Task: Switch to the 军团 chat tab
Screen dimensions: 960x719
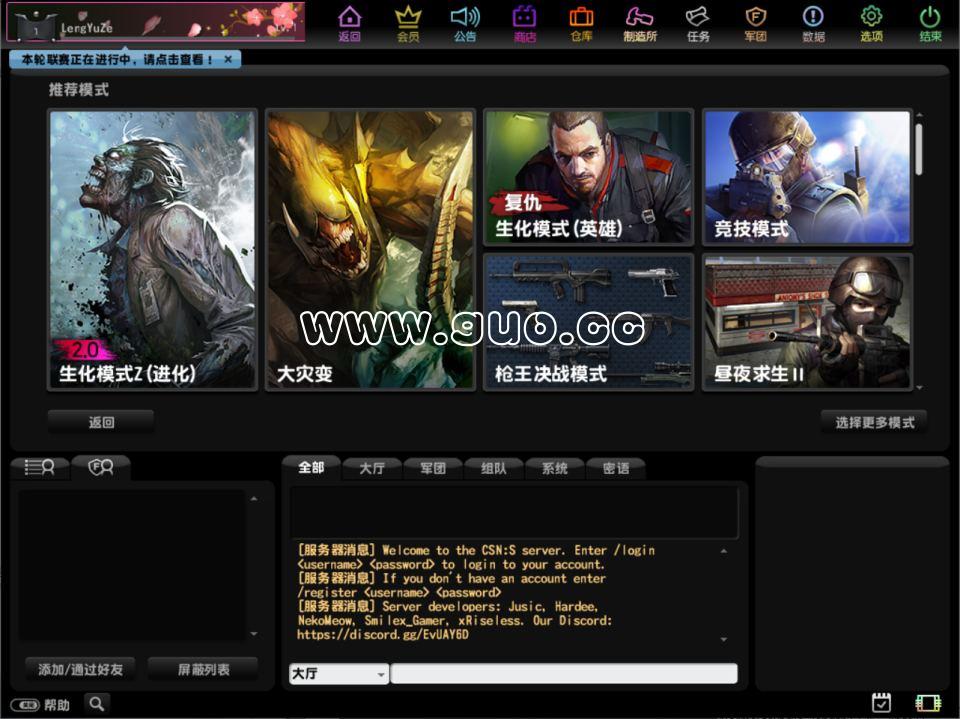Action: 433,469
